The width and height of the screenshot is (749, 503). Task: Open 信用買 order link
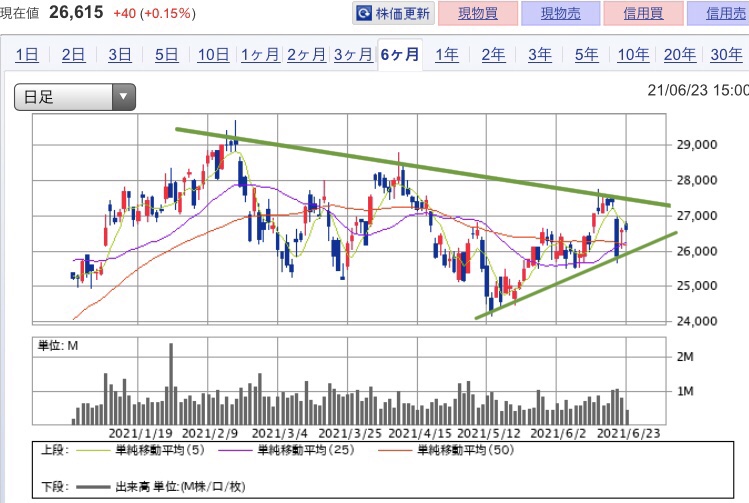click(643, 13)
